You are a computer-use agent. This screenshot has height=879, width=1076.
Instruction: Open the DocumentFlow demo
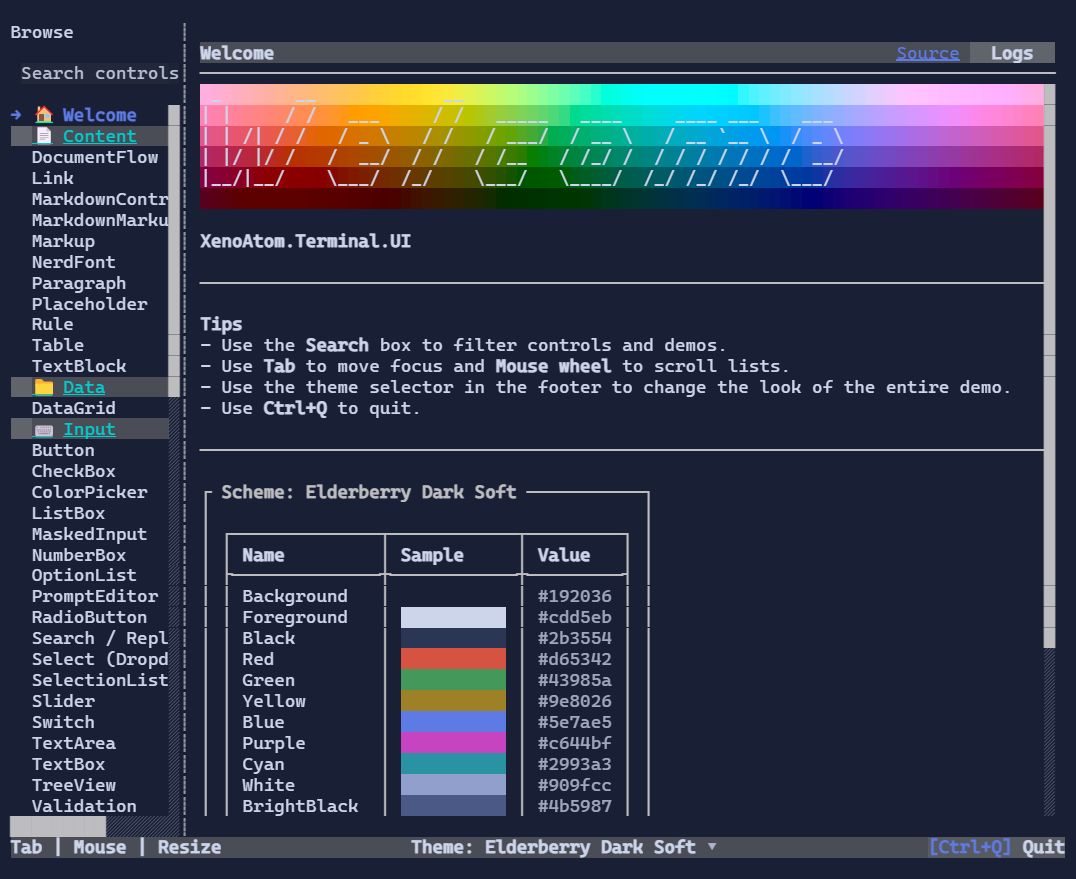pyautogui.click(x=95, y=157)
